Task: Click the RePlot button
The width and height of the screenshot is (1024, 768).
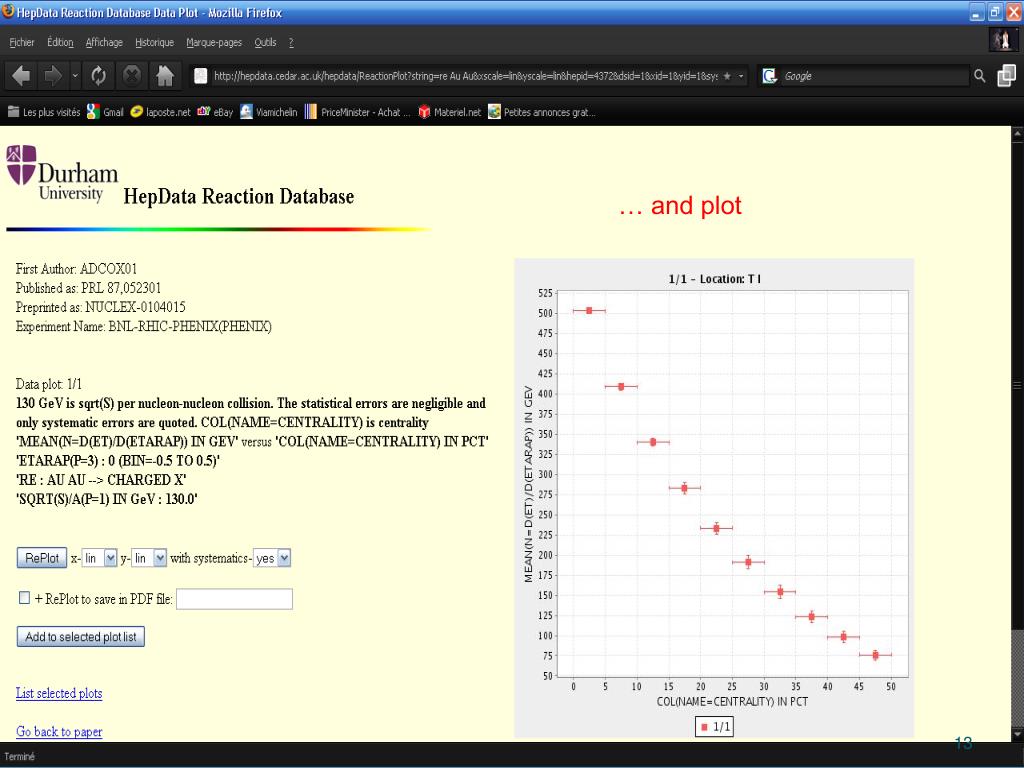Action: 42,558
